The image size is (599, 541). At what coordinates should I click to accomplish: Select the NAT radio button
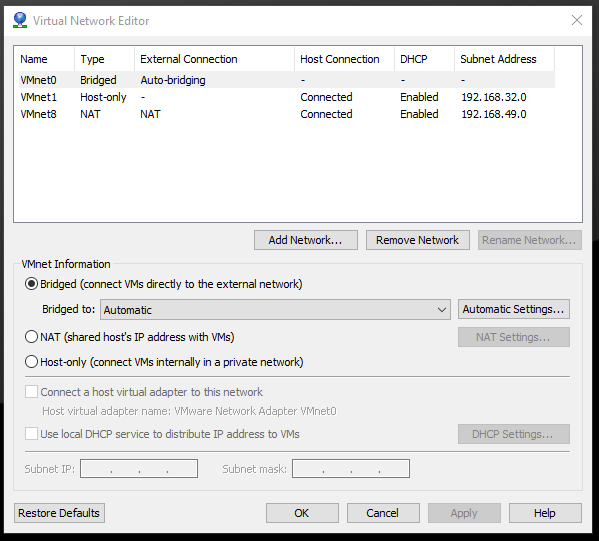tap(31, 337)
